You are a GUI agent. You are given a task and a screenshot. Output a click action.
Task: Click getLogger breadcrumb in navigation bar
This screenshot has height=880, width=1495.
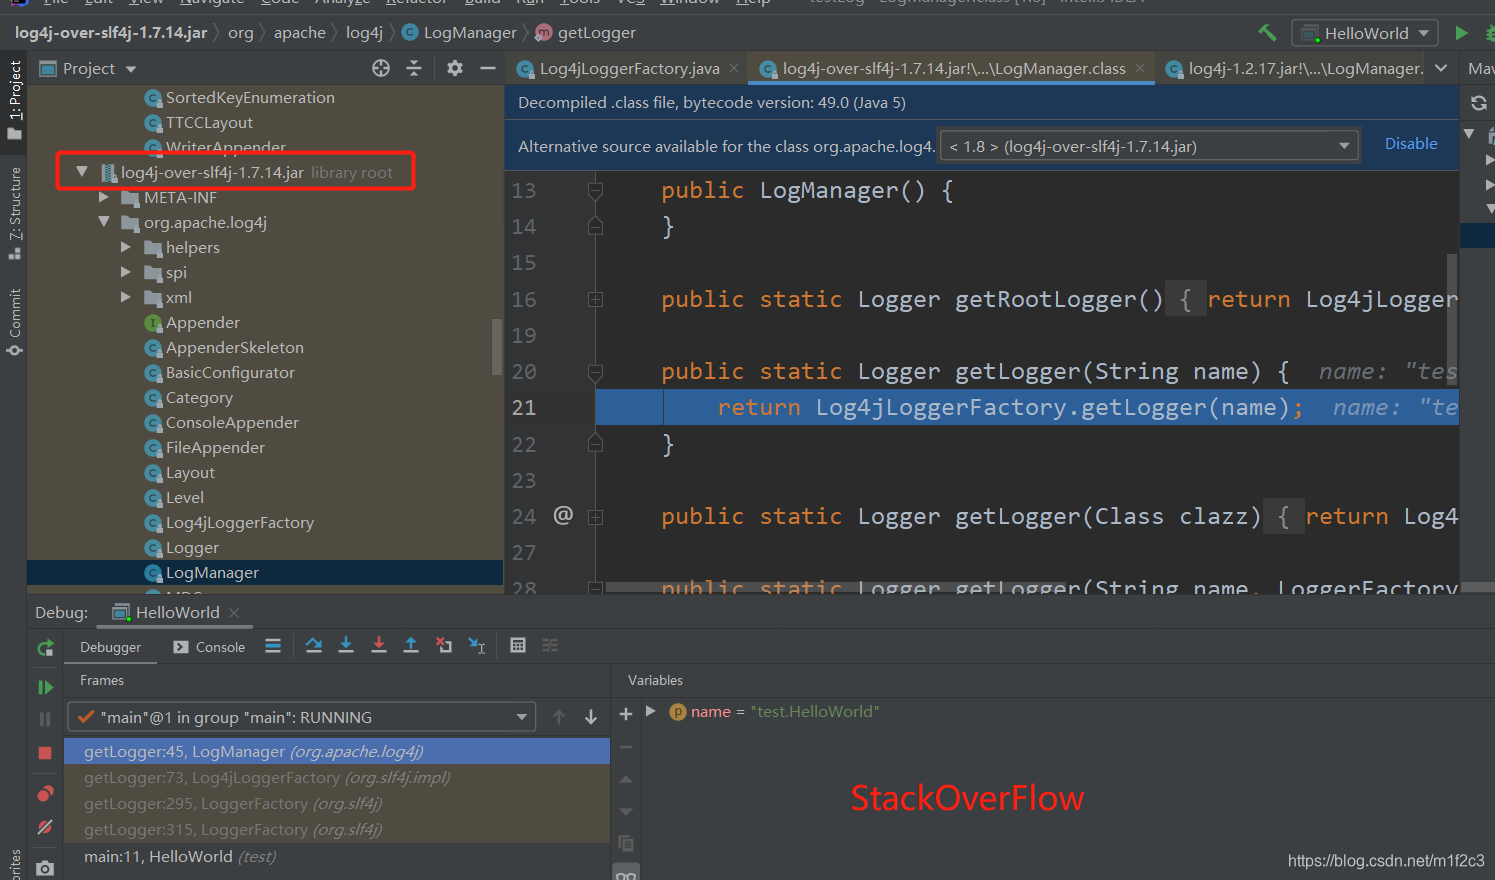pos(586,33)
